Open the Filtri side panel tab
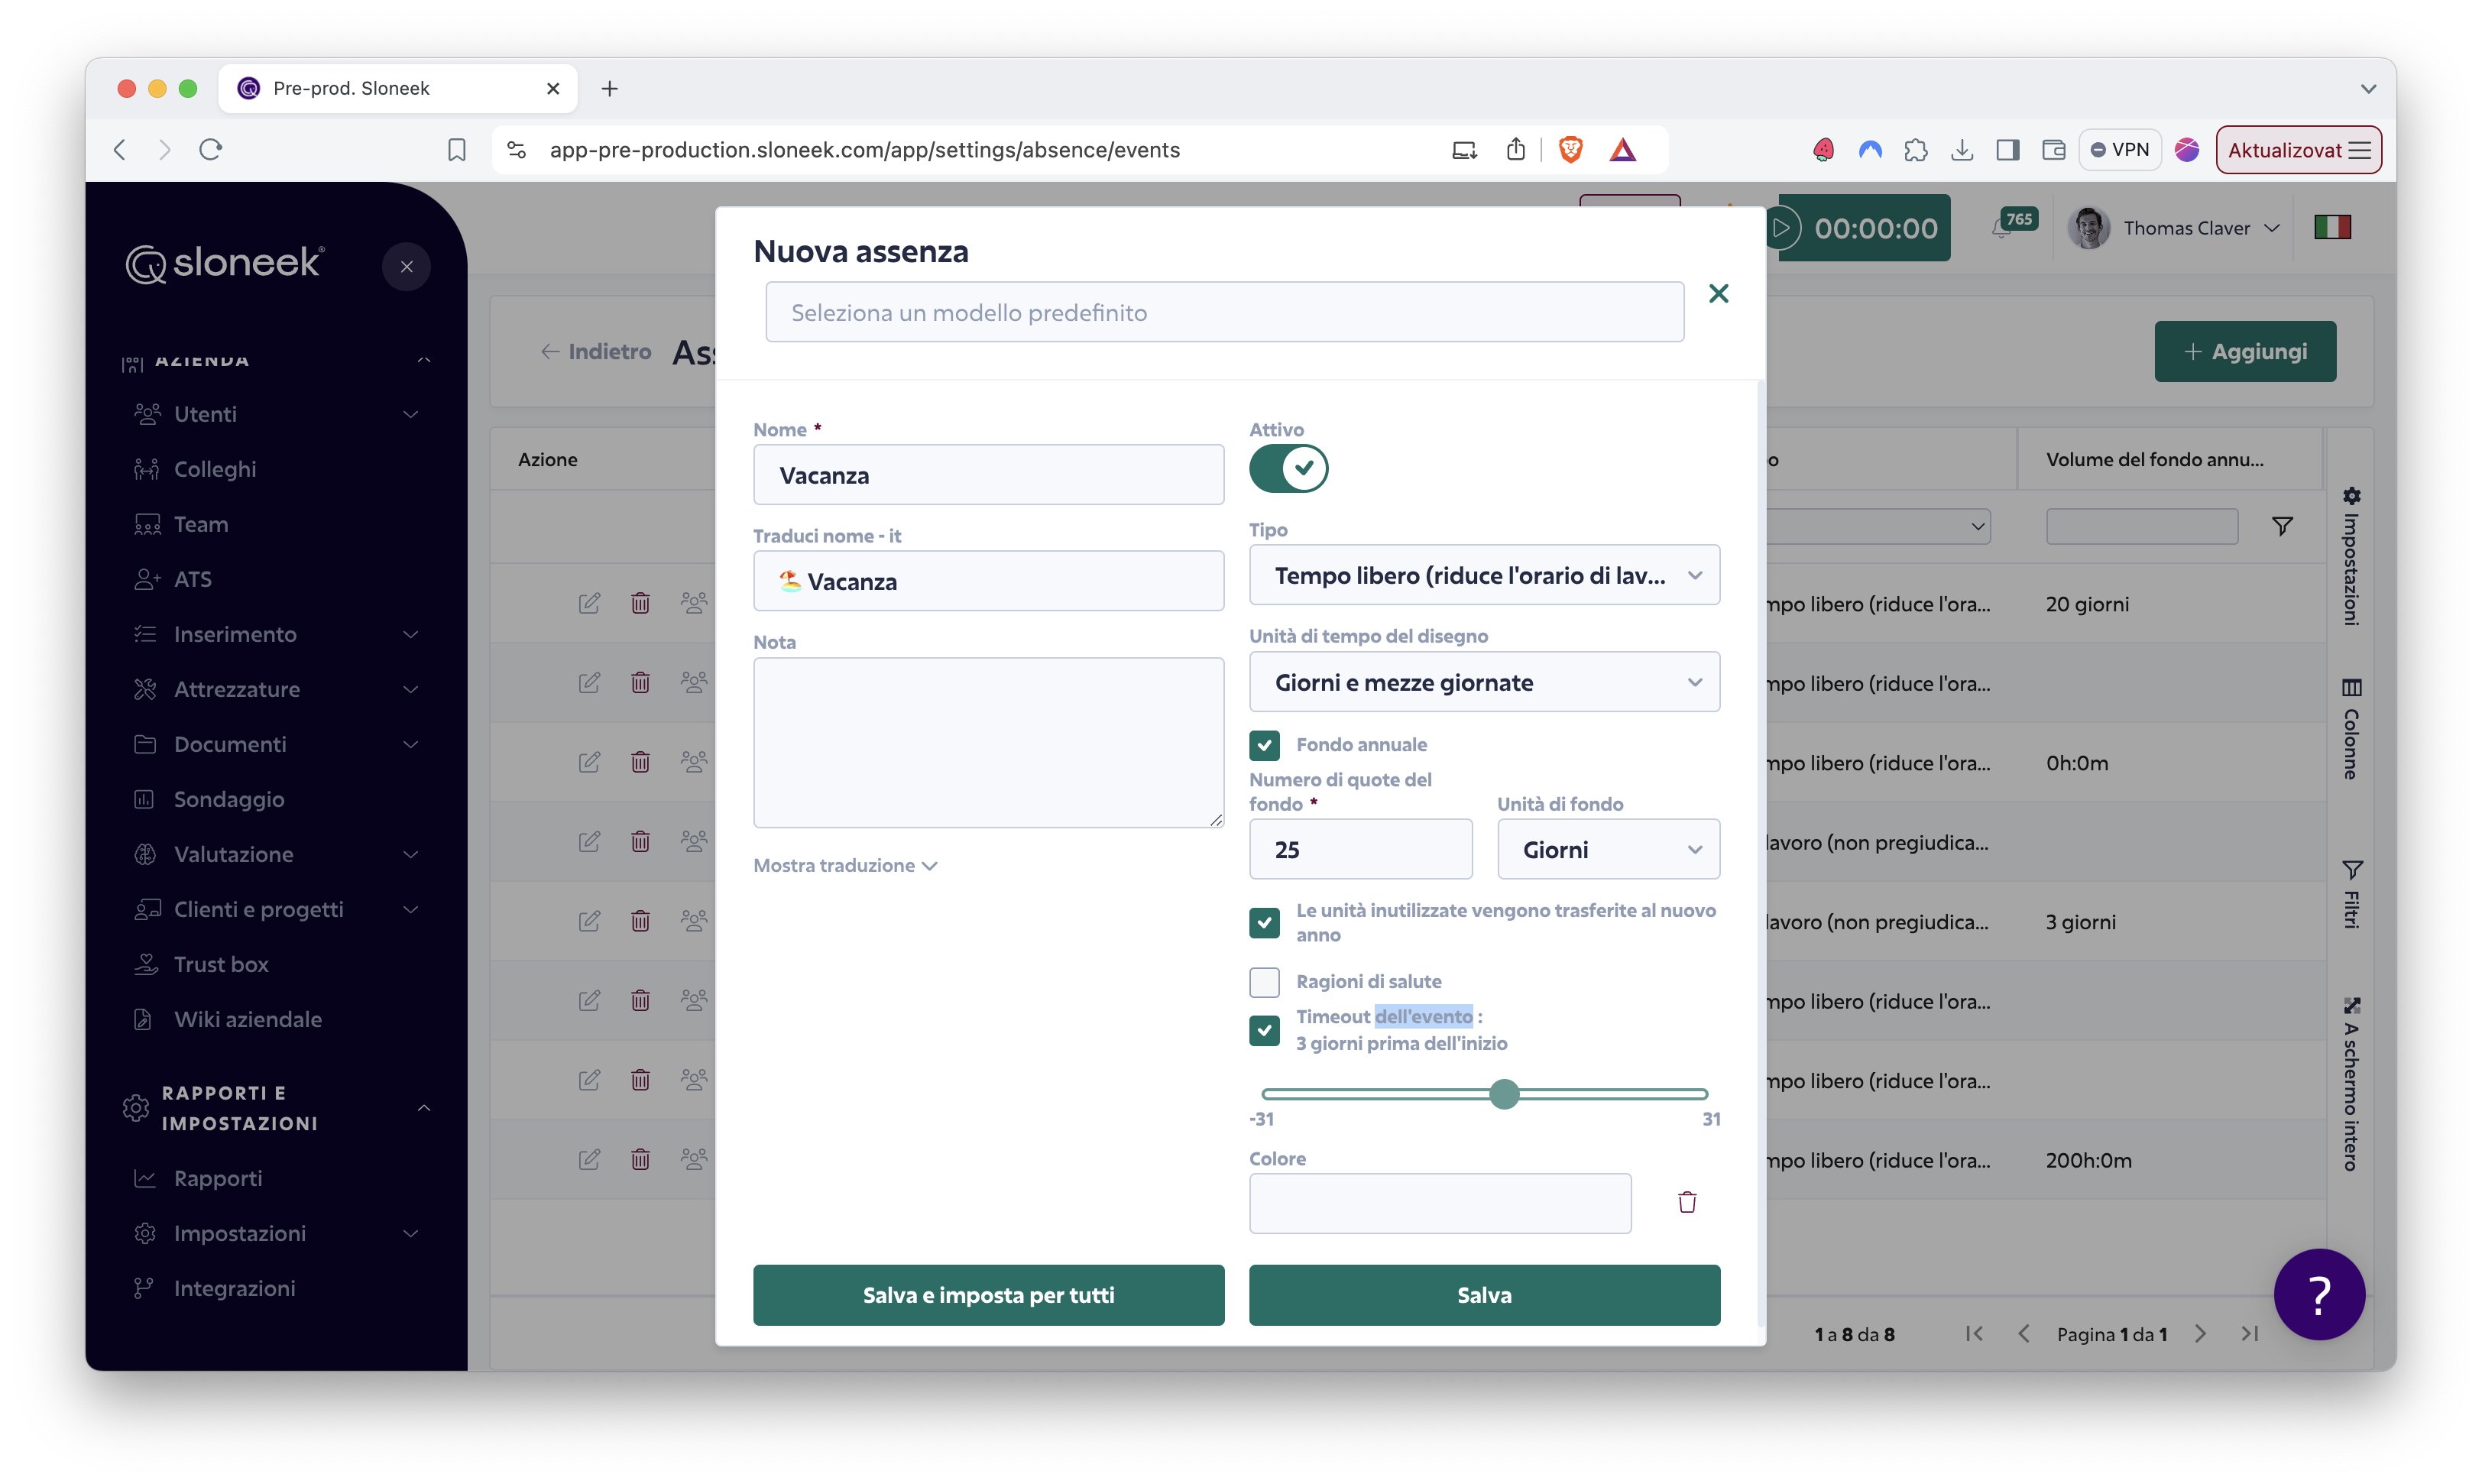The width and height of the screenshot is (2482, 1484). pyautogui.click(x=2351, y=894)
